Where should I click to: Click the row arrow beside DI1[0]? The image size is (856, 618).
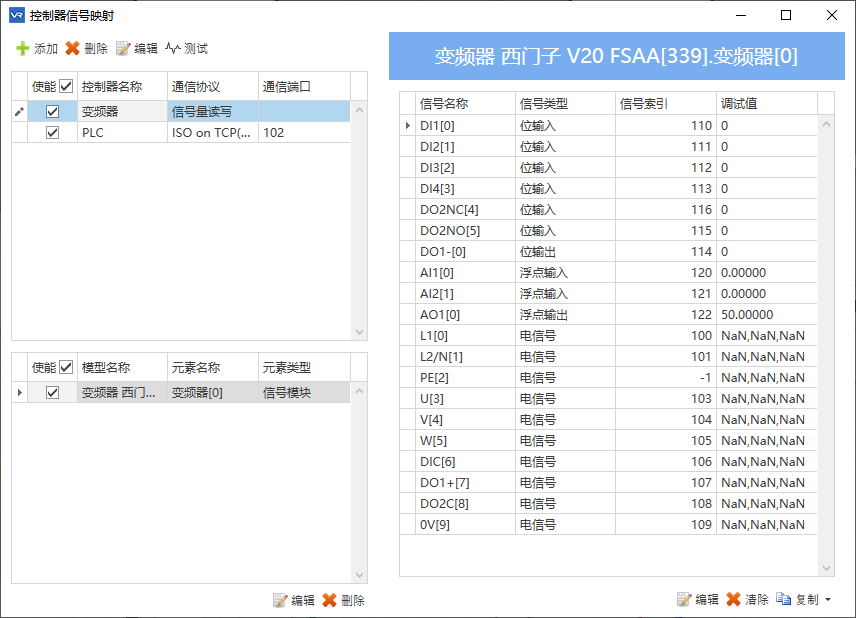tap(407, 126)
